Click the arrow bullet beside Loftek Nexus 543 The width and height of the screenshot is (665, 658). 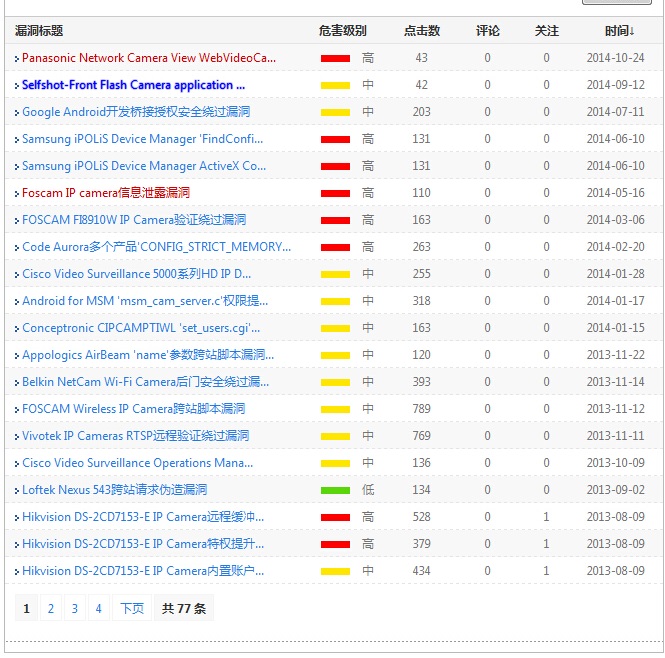click(x=17, y=490)
